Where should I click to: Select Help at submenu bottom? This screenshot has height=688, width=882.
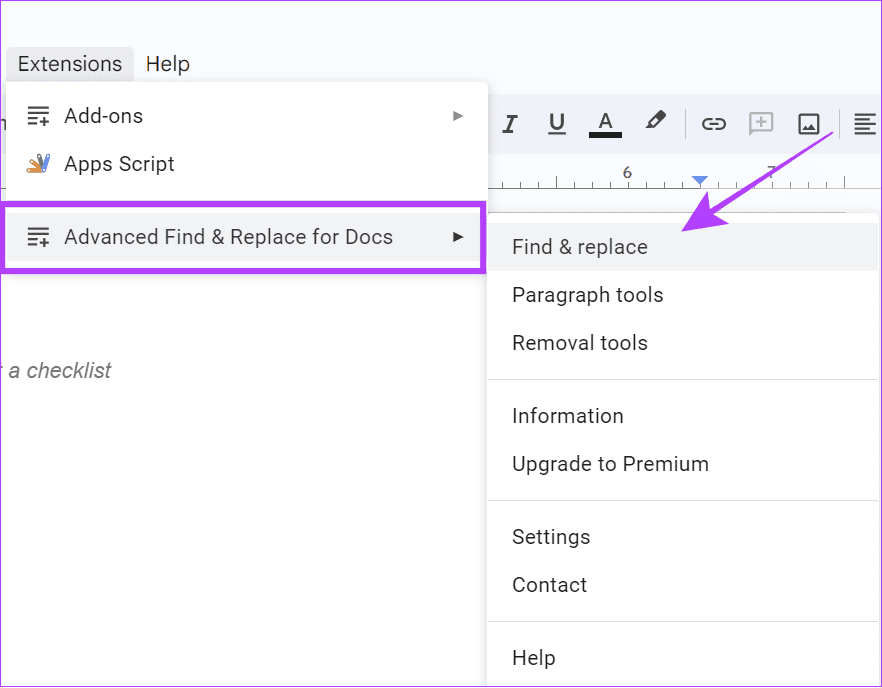pyautogui.click(x=682, y=658)
